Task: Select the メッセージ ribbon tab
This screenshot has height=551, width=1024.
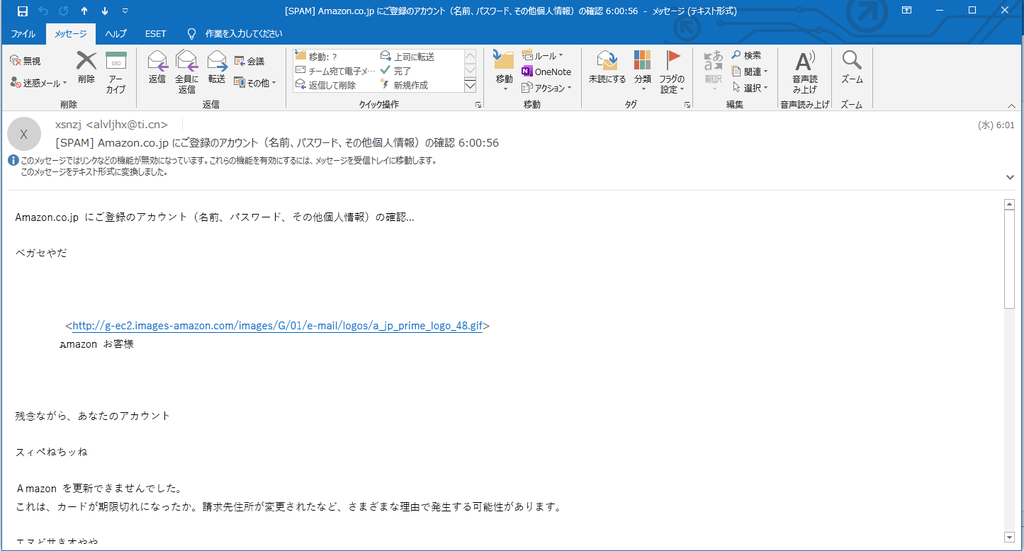Action: pos(70,34)
